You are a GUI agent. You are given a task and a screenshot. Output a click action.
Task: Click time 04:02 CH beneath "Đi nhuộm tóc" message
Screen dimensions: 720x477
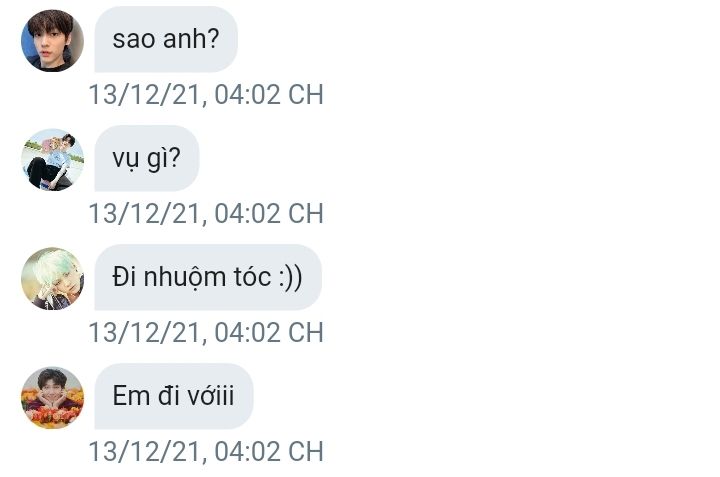[x=269, y=332]
